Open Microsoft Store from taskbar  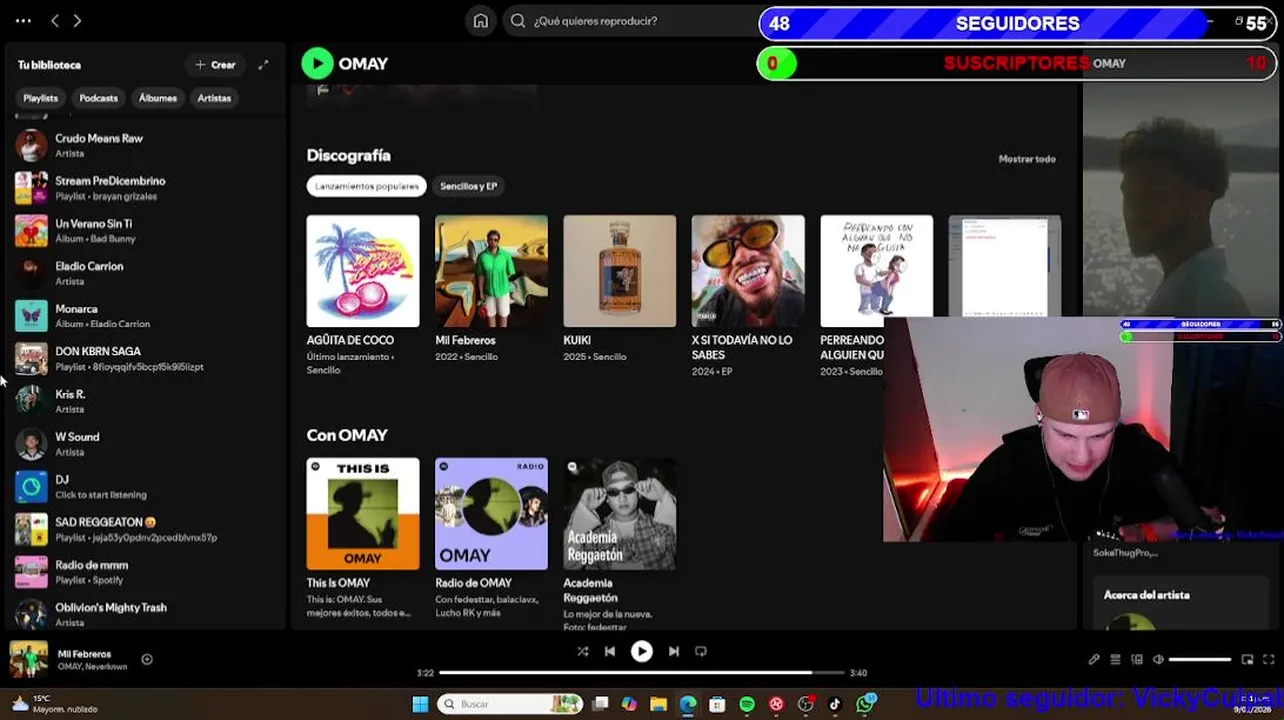717,704
